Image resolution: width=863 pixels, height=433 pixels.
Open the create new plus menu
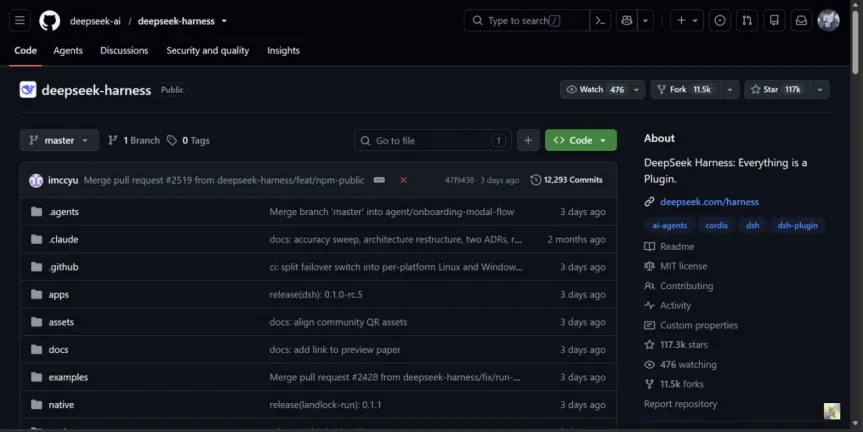coord(686,21)
